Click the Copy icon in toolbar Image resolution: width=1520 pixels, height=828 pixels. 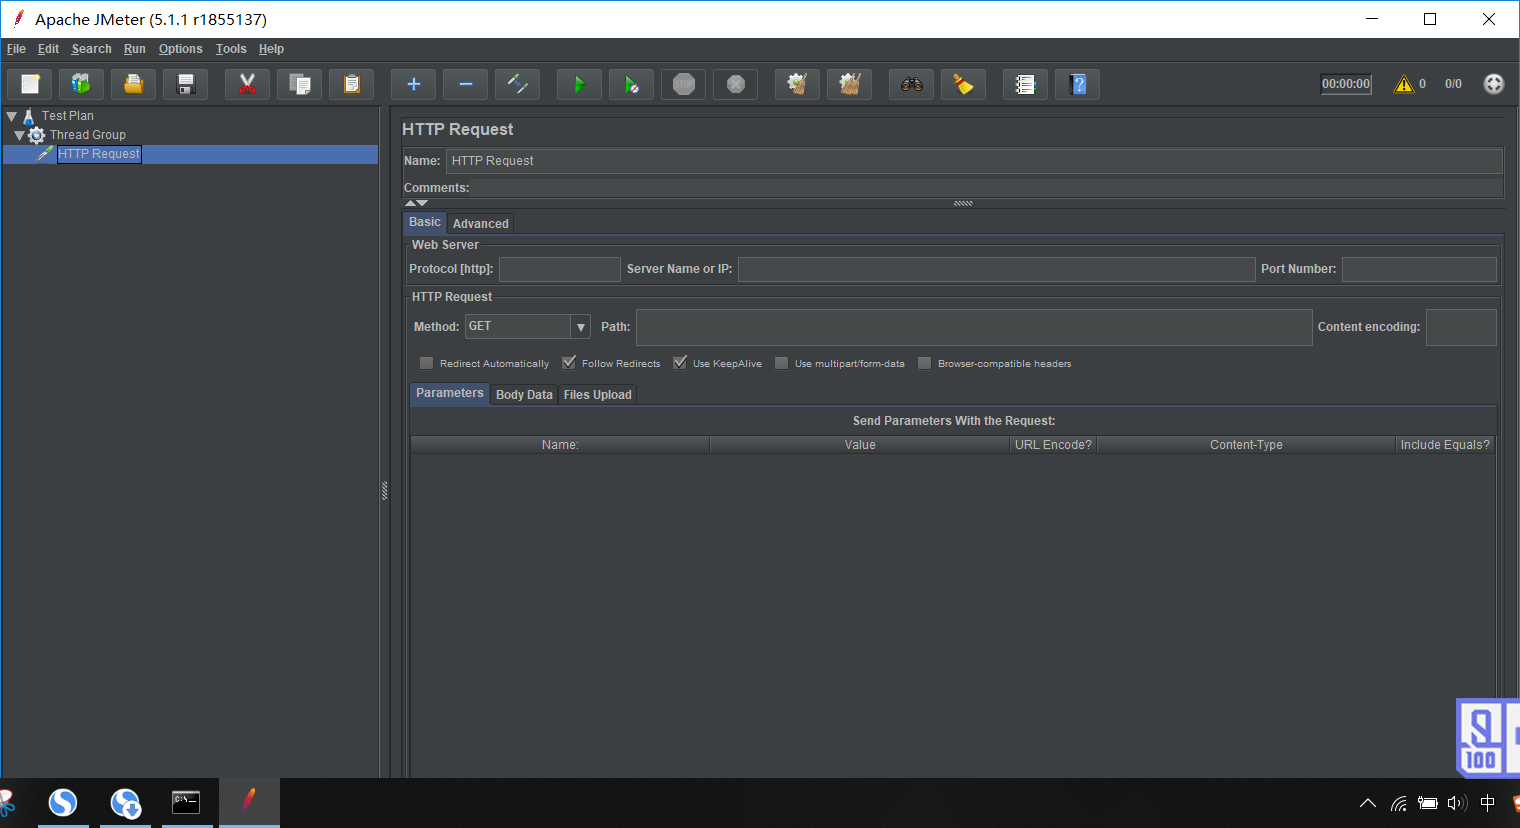point(299,84)
